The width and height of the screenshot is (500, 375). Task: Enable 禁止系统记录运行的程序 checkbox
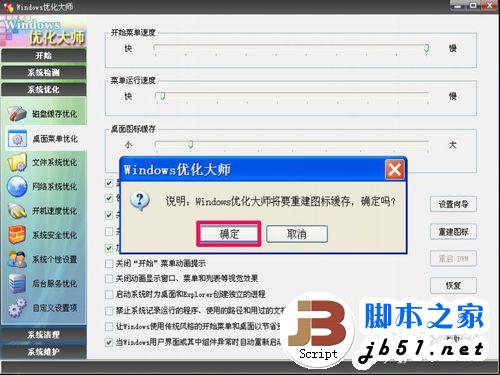tap(109, 311)
